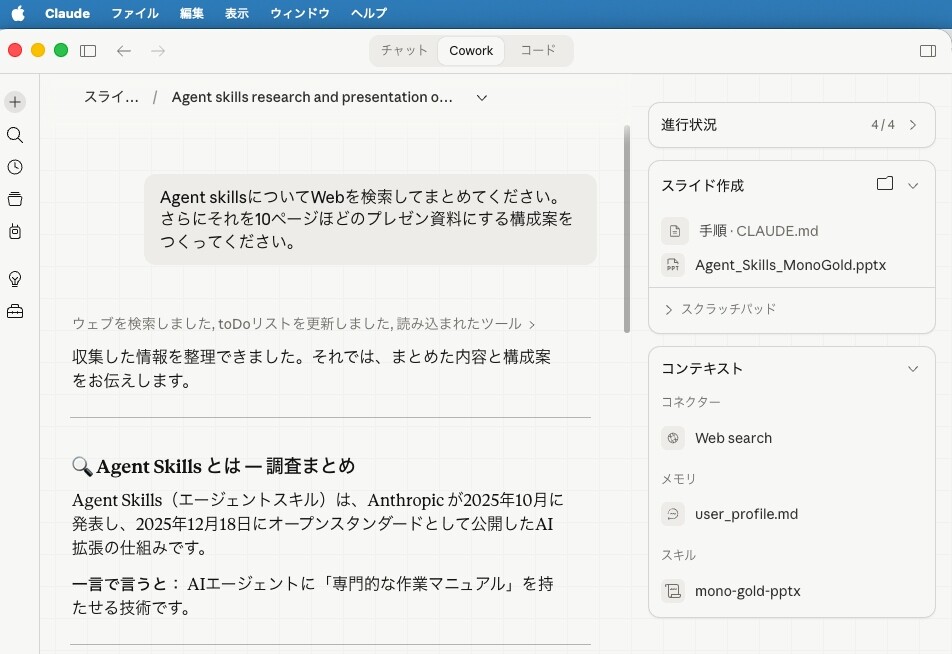Click the 進行状況 label
The height and width of the screenshot is (654, 952).
(x=689, y=125)
